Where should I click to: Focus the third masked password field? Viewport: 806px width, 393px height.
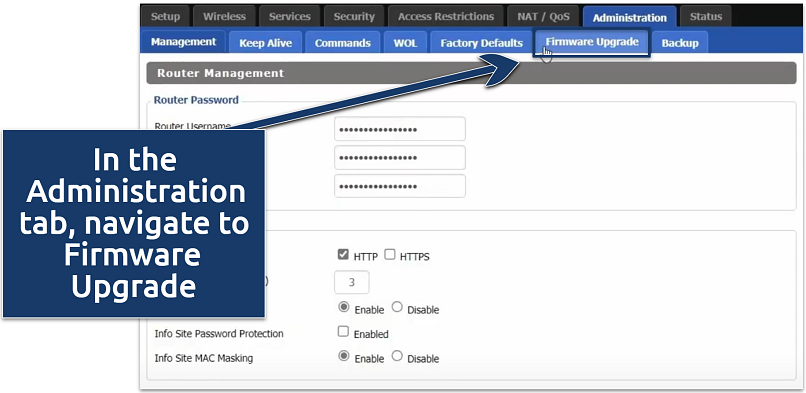(400, 186)
